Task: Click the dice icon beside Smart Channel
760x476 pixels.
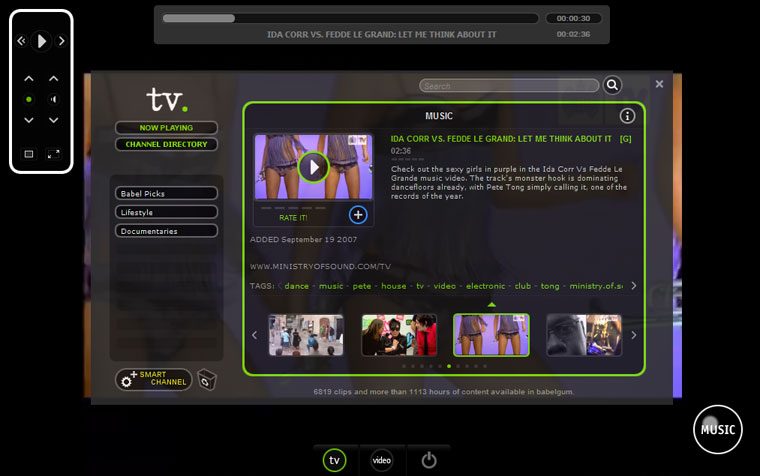Action: click(x=207, y=380)
